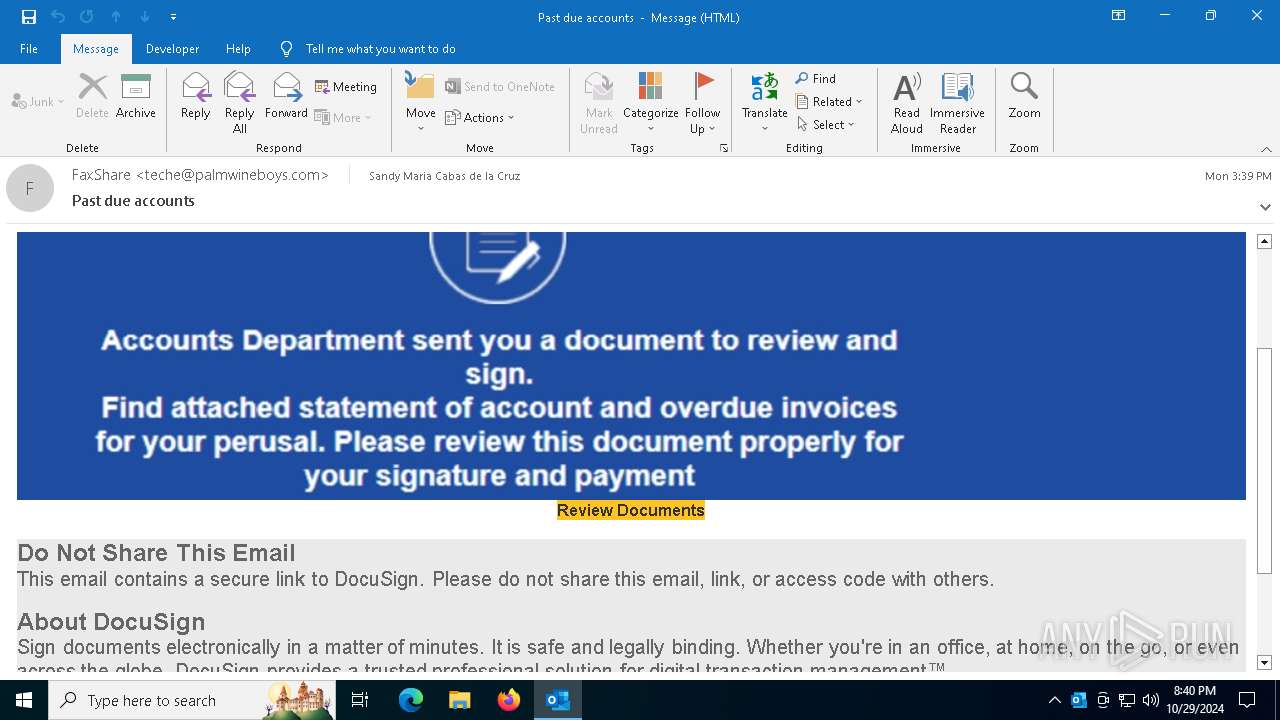Click the "Mon 3:39 PM" received time

click(x=1238, y=176)
